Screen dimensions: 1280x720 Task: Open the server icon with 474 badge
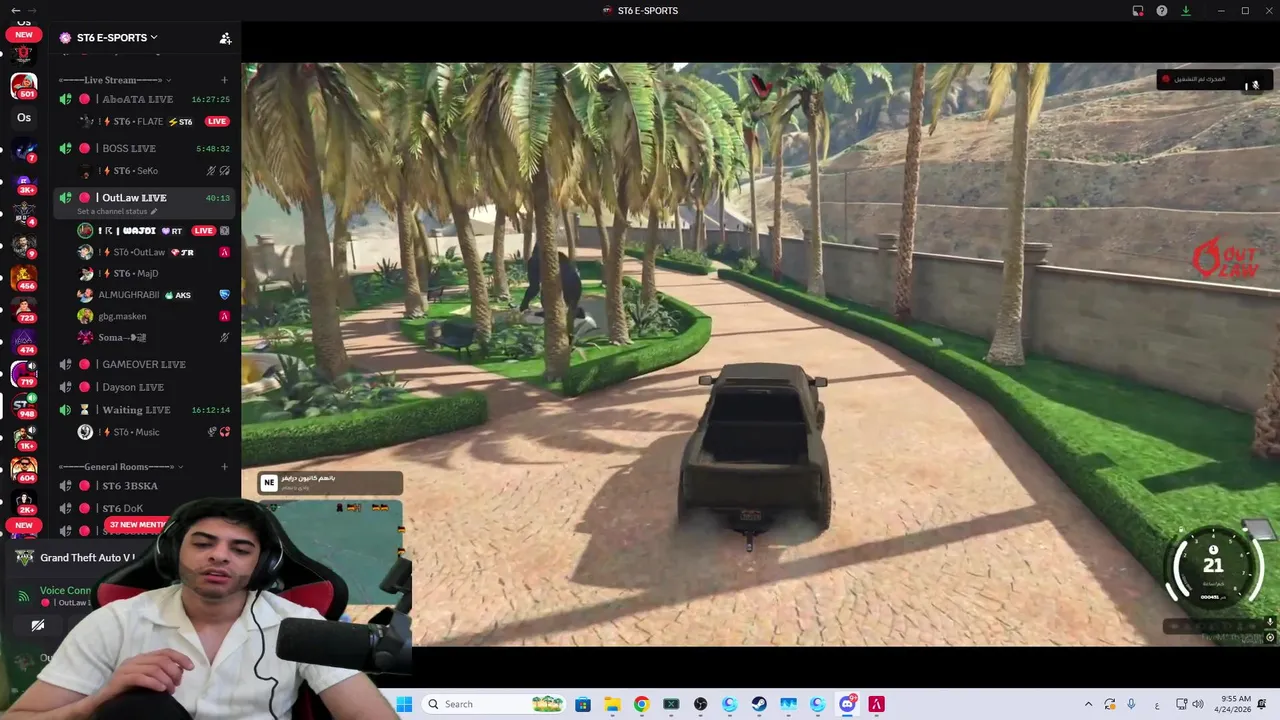click(24, 342)
